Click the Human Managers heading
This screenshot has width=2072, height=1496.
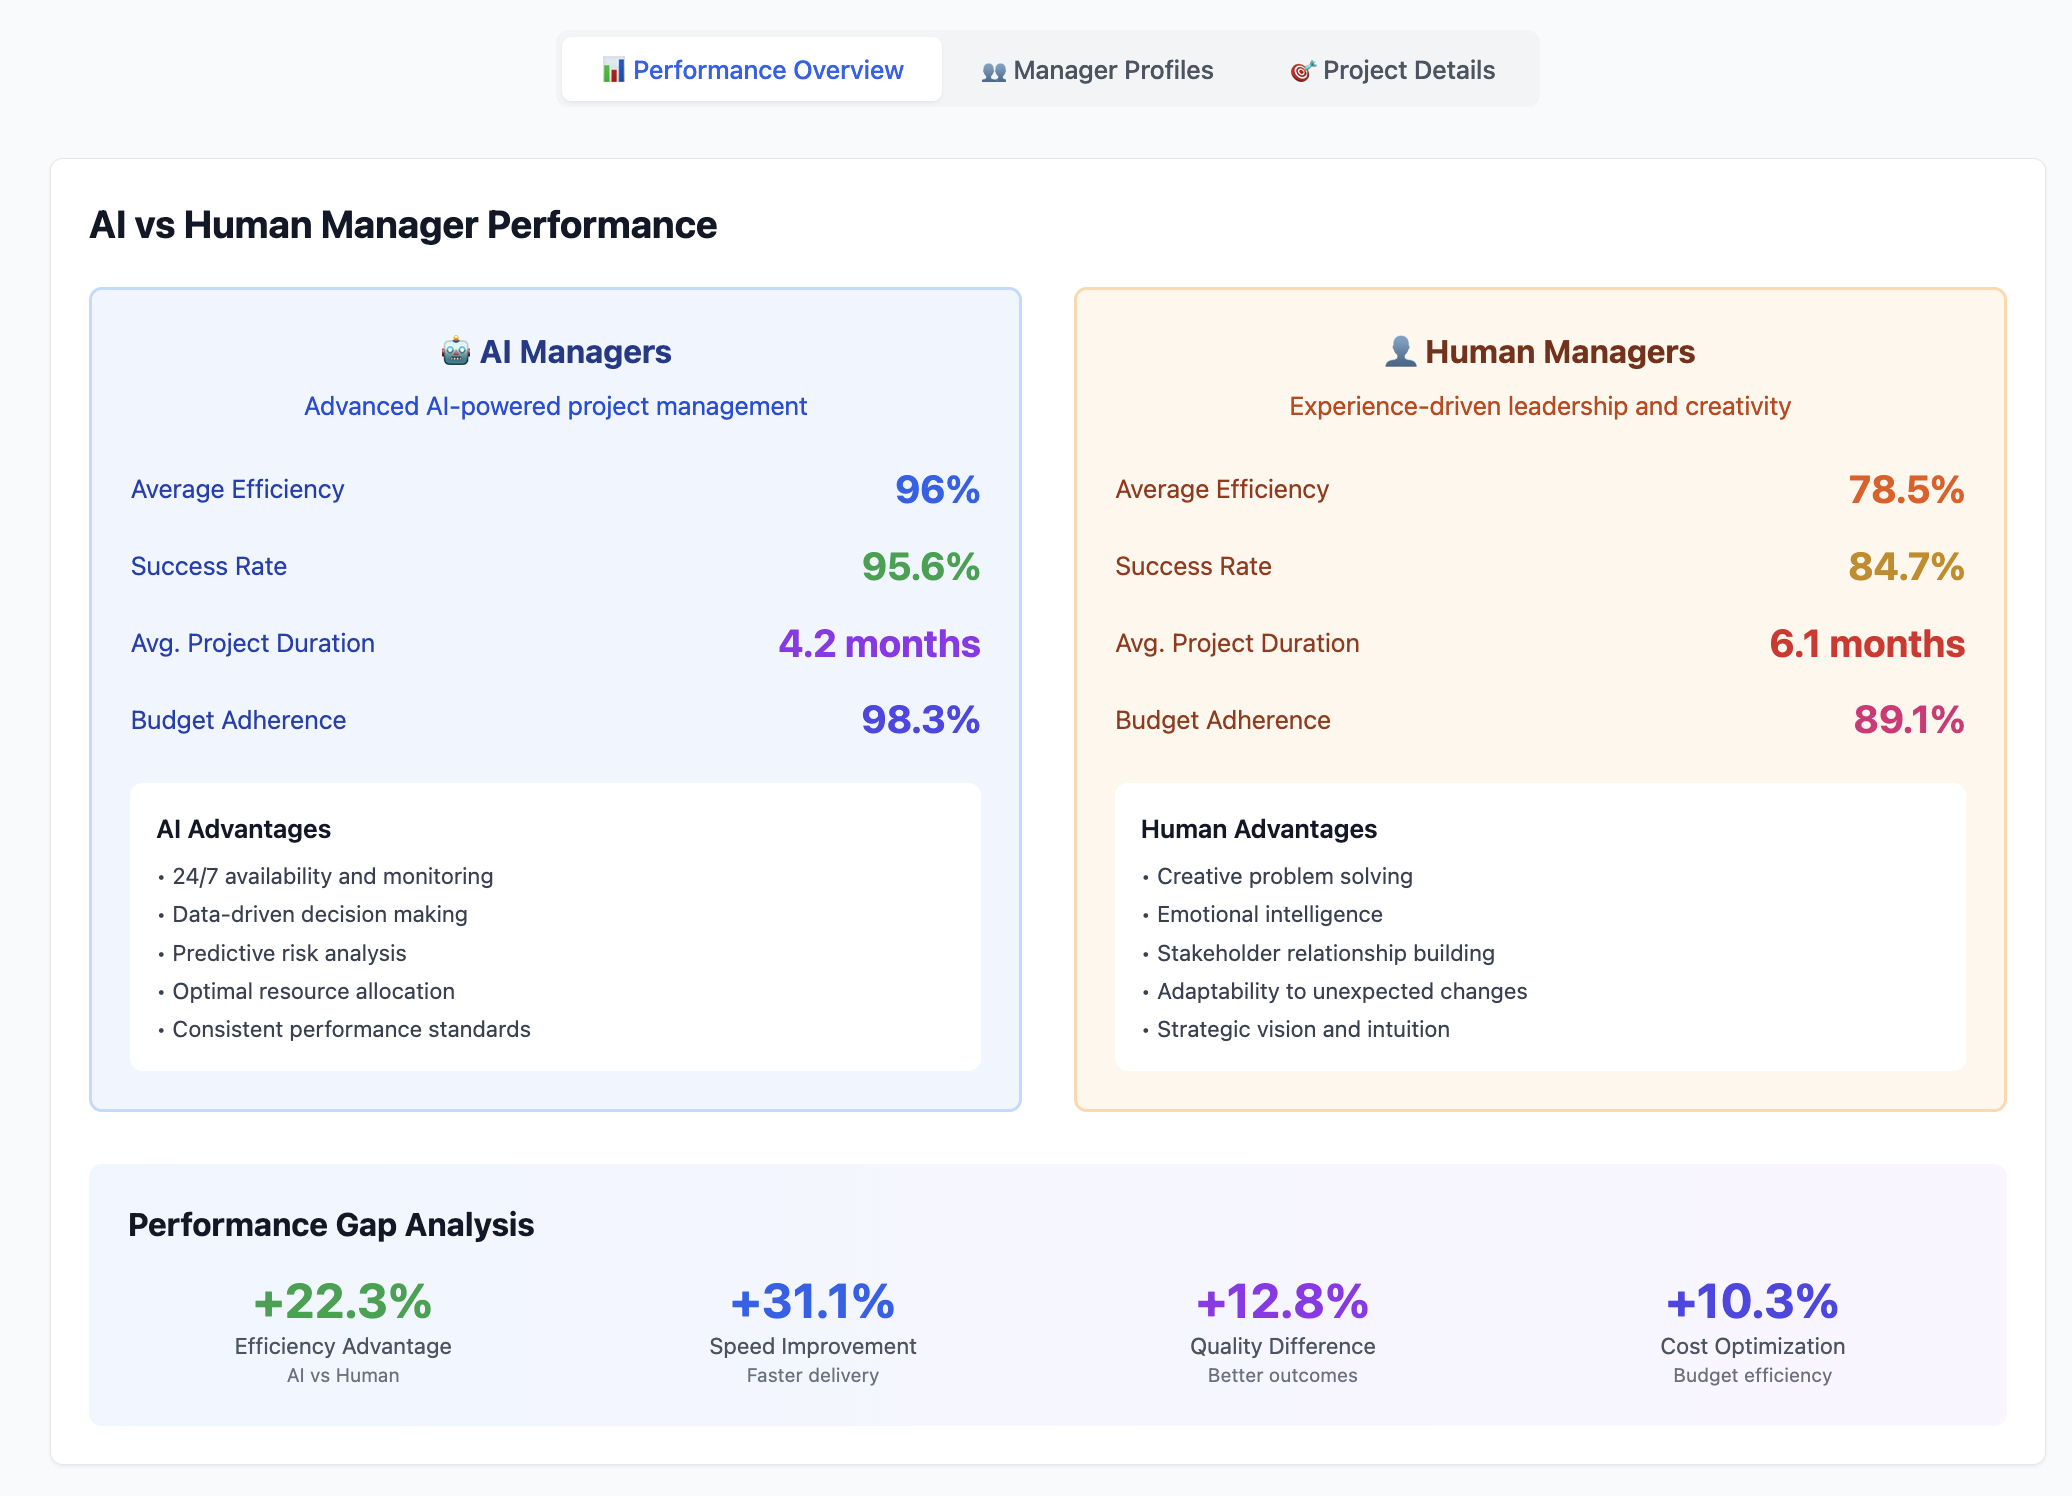pos(1559,352)
